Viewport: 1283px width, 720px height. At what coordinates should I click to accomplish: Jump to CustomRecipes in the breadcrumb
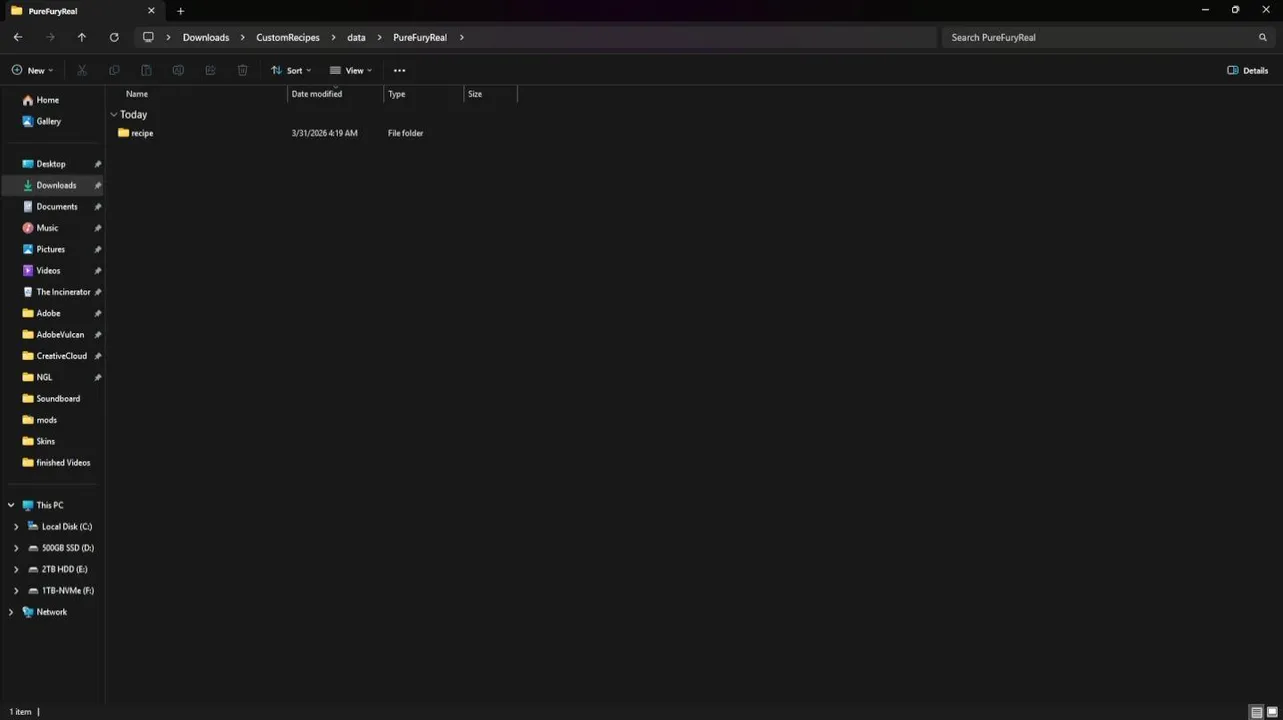(288, 37)
